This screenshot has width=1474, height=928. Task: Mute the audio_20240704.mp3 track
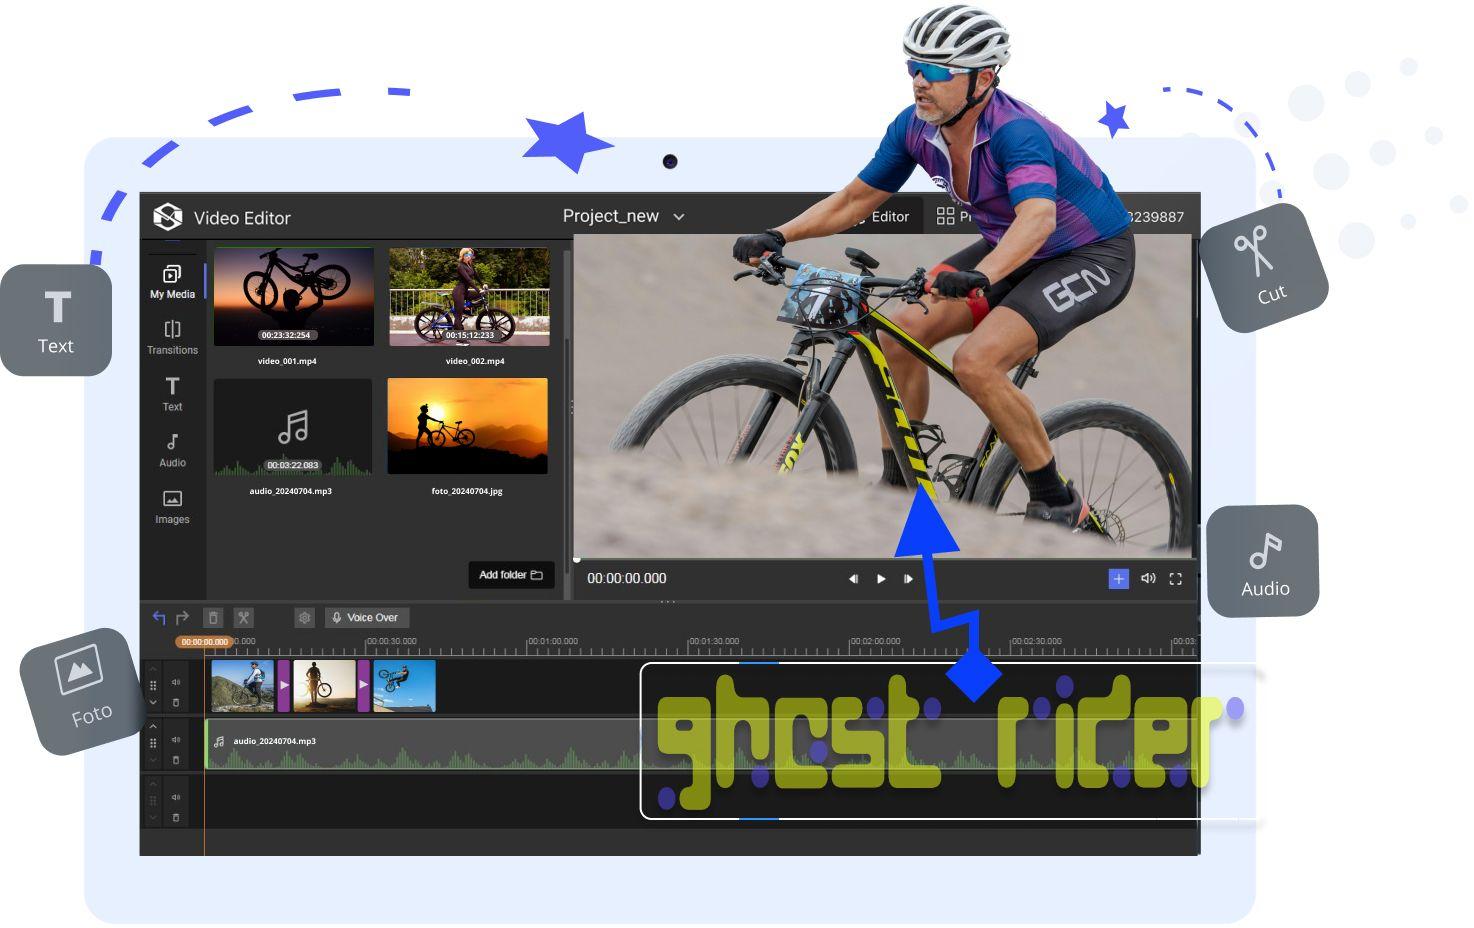click(x=176, y=740)
